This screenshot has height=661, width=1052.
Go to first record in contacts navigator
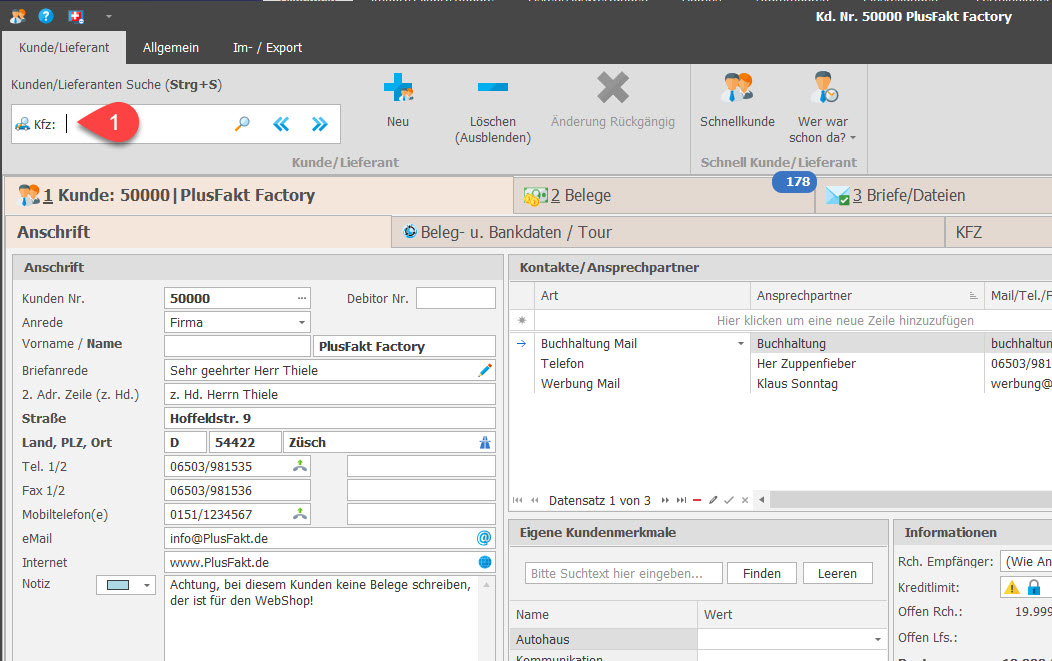(x=517, y=501)
